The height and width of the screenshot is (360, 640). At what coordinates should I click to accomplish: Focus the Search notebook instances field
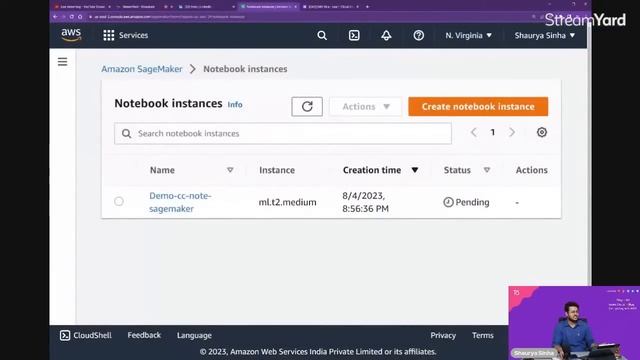click(283, 133)
